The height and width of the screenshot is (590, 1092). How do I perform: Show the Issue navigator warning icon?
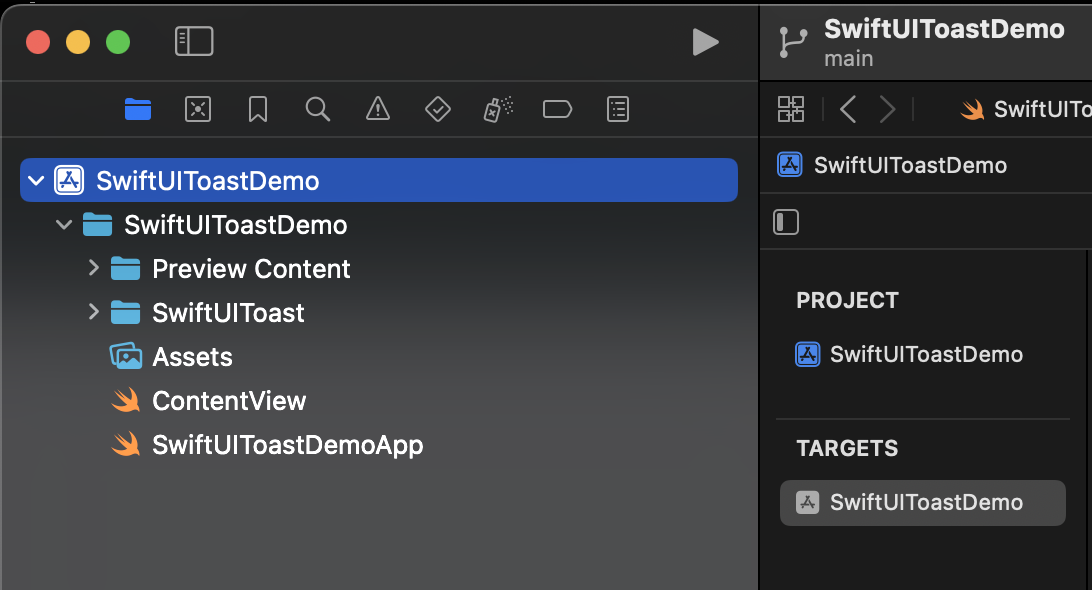[x=378, y=109]
